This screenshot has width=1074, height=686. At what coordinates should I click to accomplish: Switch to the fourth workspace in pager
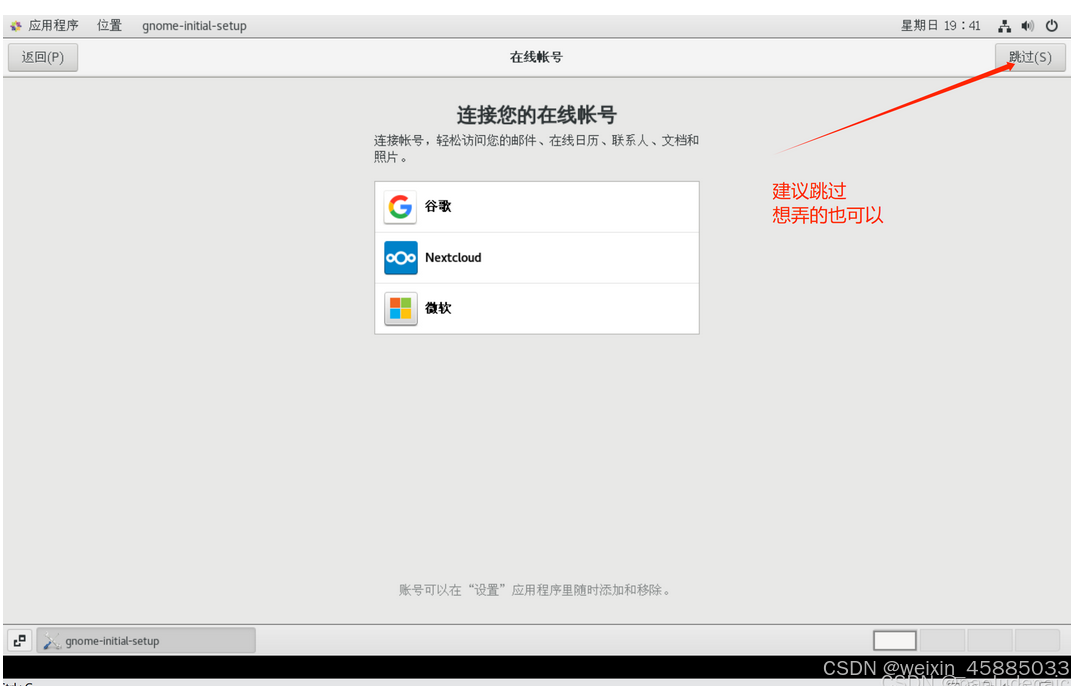click(x=1036, y=641)
